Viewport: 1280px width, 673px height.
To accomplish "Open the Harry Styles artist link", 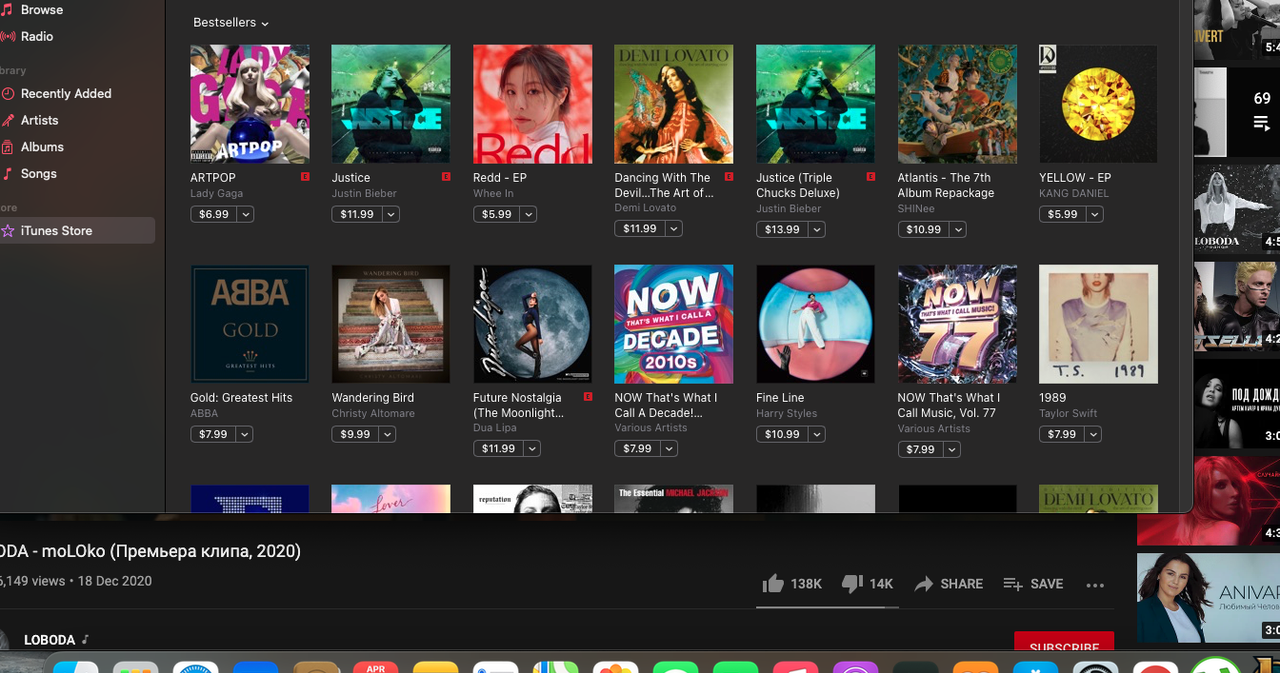I will point(786,414).
